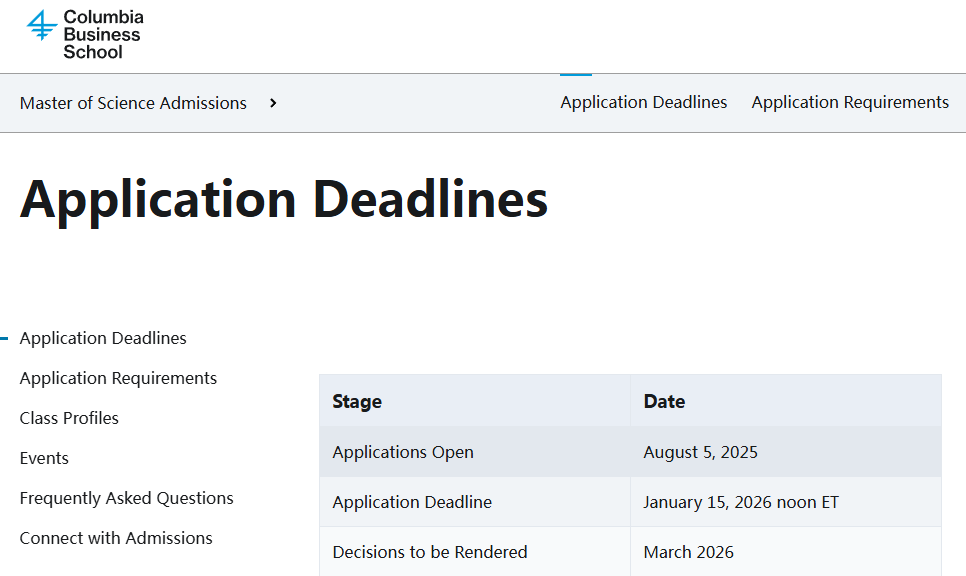The height and width of the screenshot is (576, 966).
Task: Select the Application Deadlines tab in top navigation
Action: coord(643,102)
